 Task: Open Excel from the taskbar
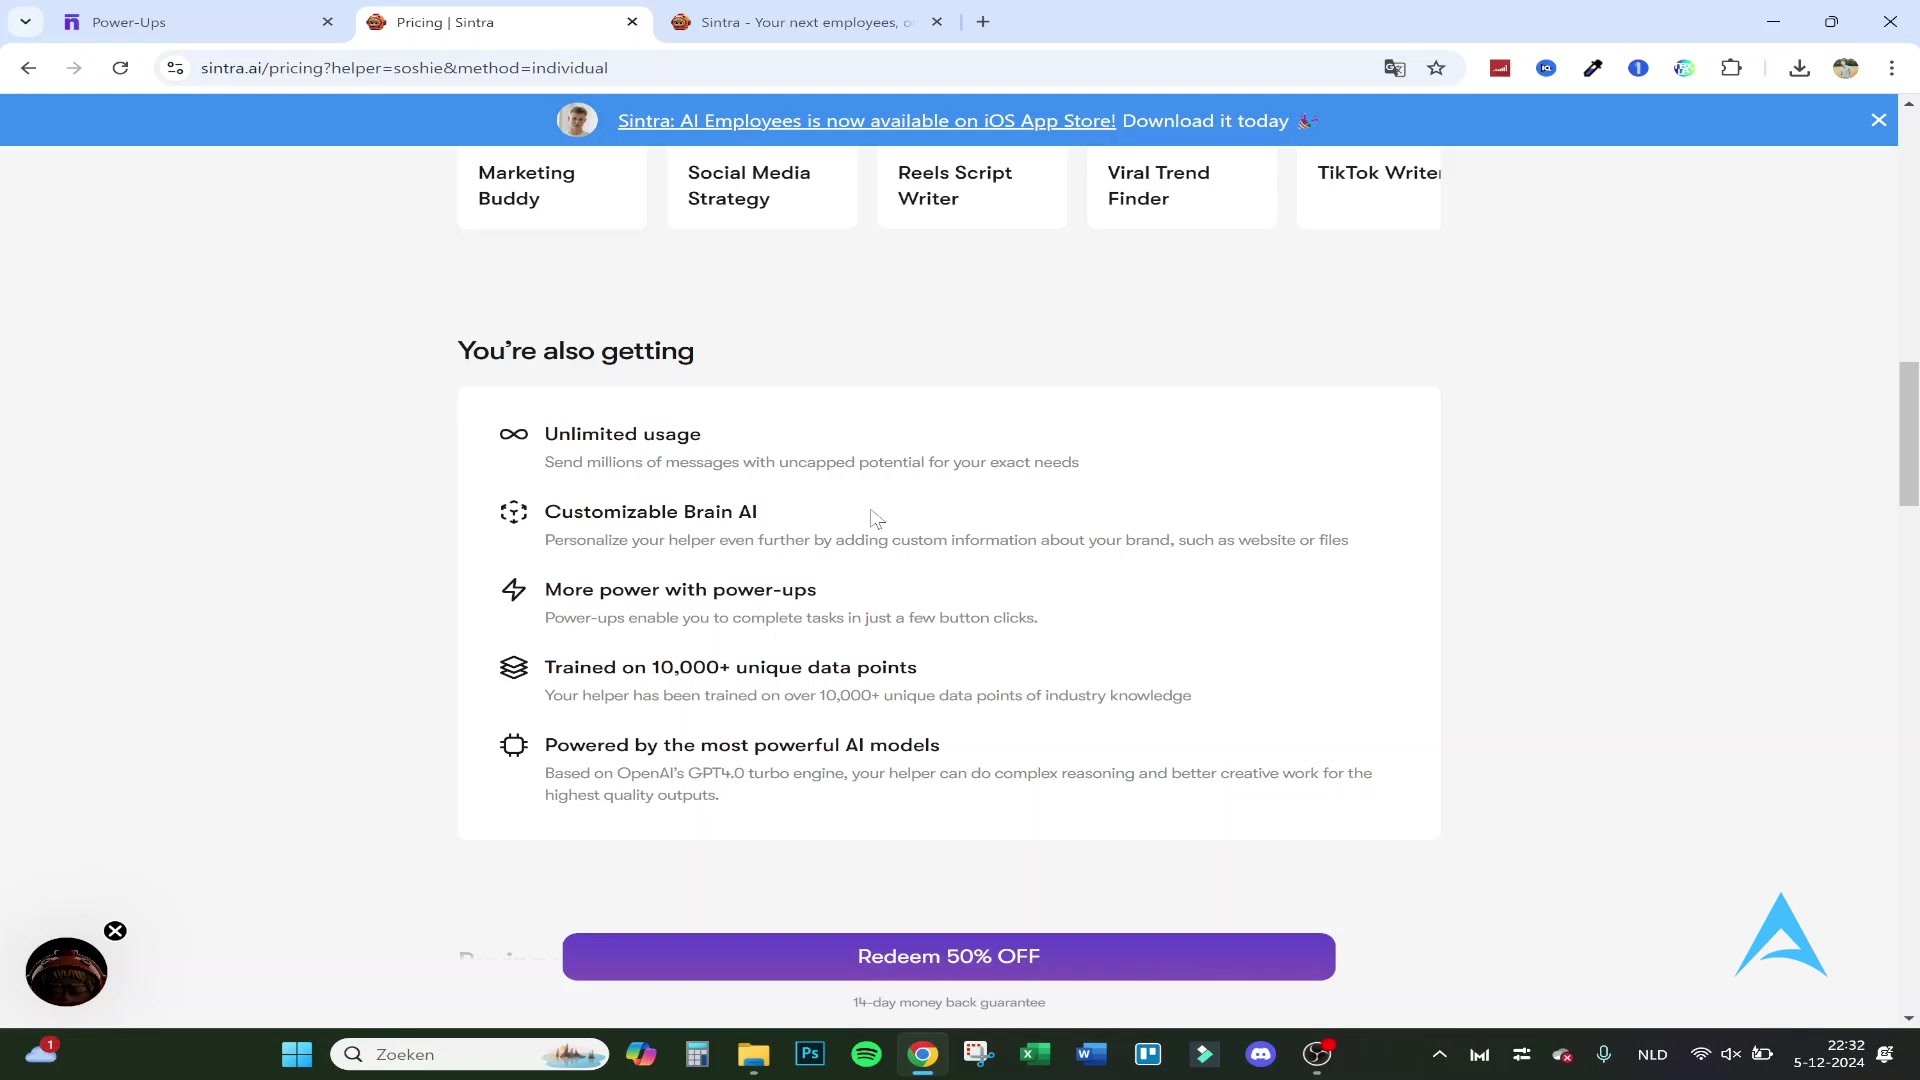1035,1054
